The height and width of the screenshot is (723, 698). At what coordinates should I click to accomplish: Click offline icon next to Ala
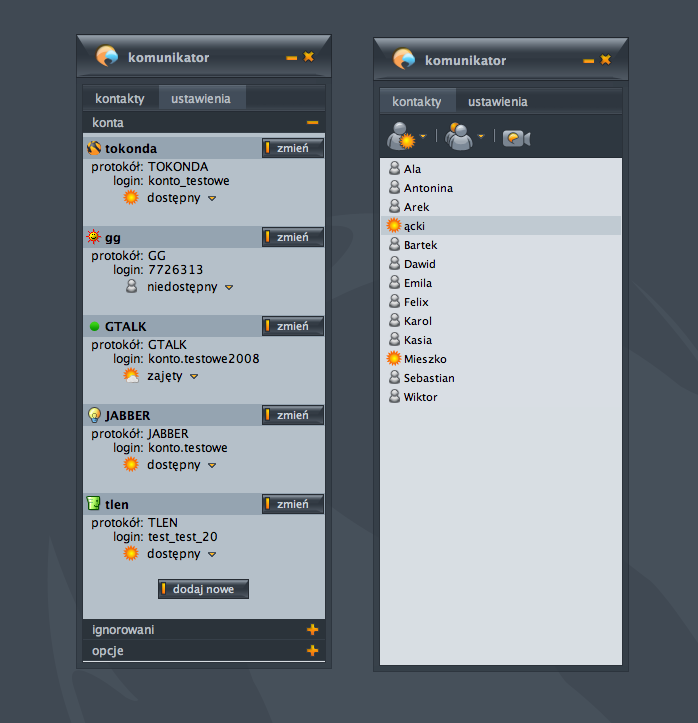(394, 168)
